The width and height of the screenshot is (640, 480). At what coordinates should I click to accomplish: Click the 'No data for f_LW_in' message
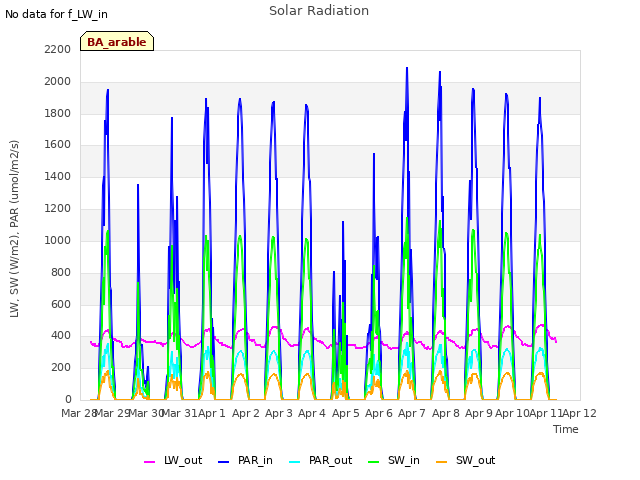(x=56, y=14)
